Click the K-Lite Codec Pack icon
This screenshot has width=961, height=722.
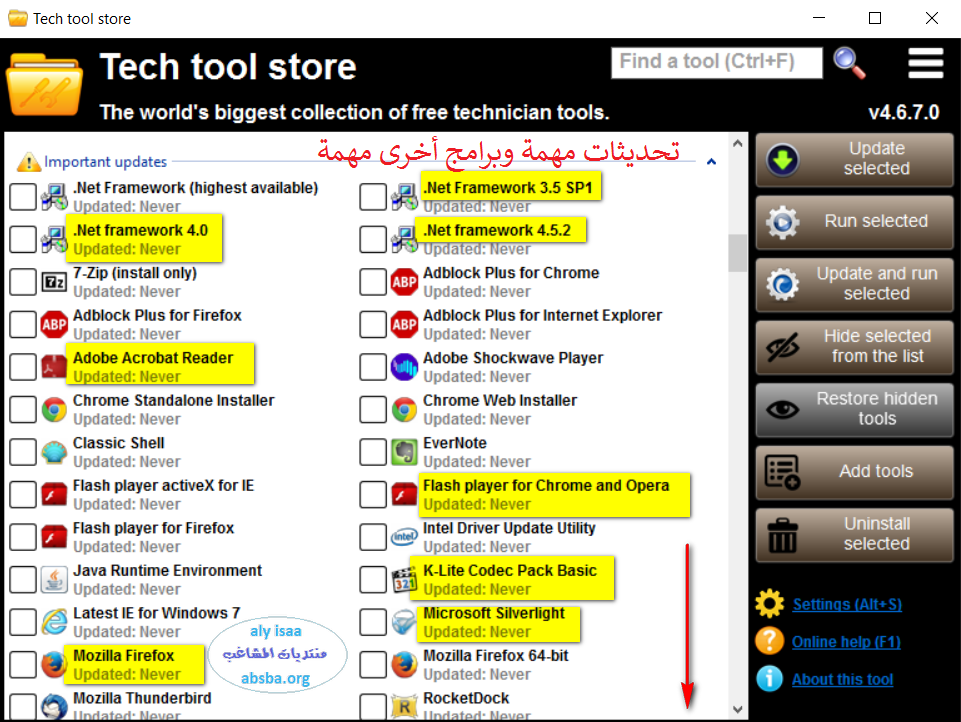pos(404,580)
